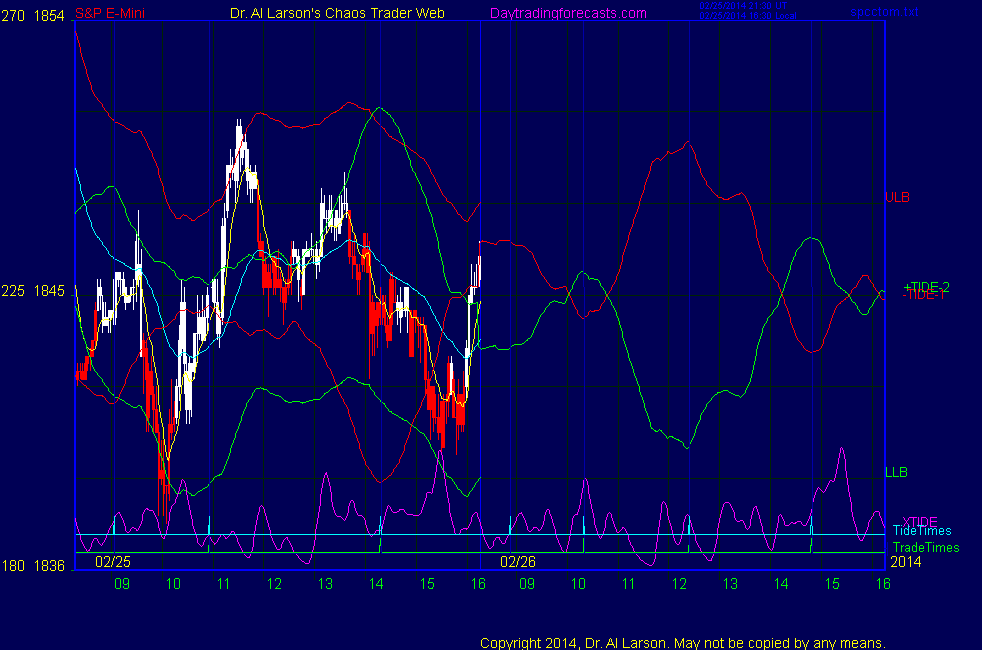Click the 14 hour label for 02/25

tap(376, 584)
